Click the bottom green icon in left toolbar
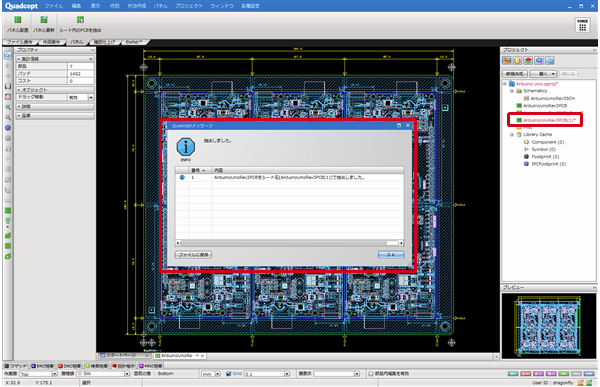The height and width of the screenshot is (387, 600). 8,256
